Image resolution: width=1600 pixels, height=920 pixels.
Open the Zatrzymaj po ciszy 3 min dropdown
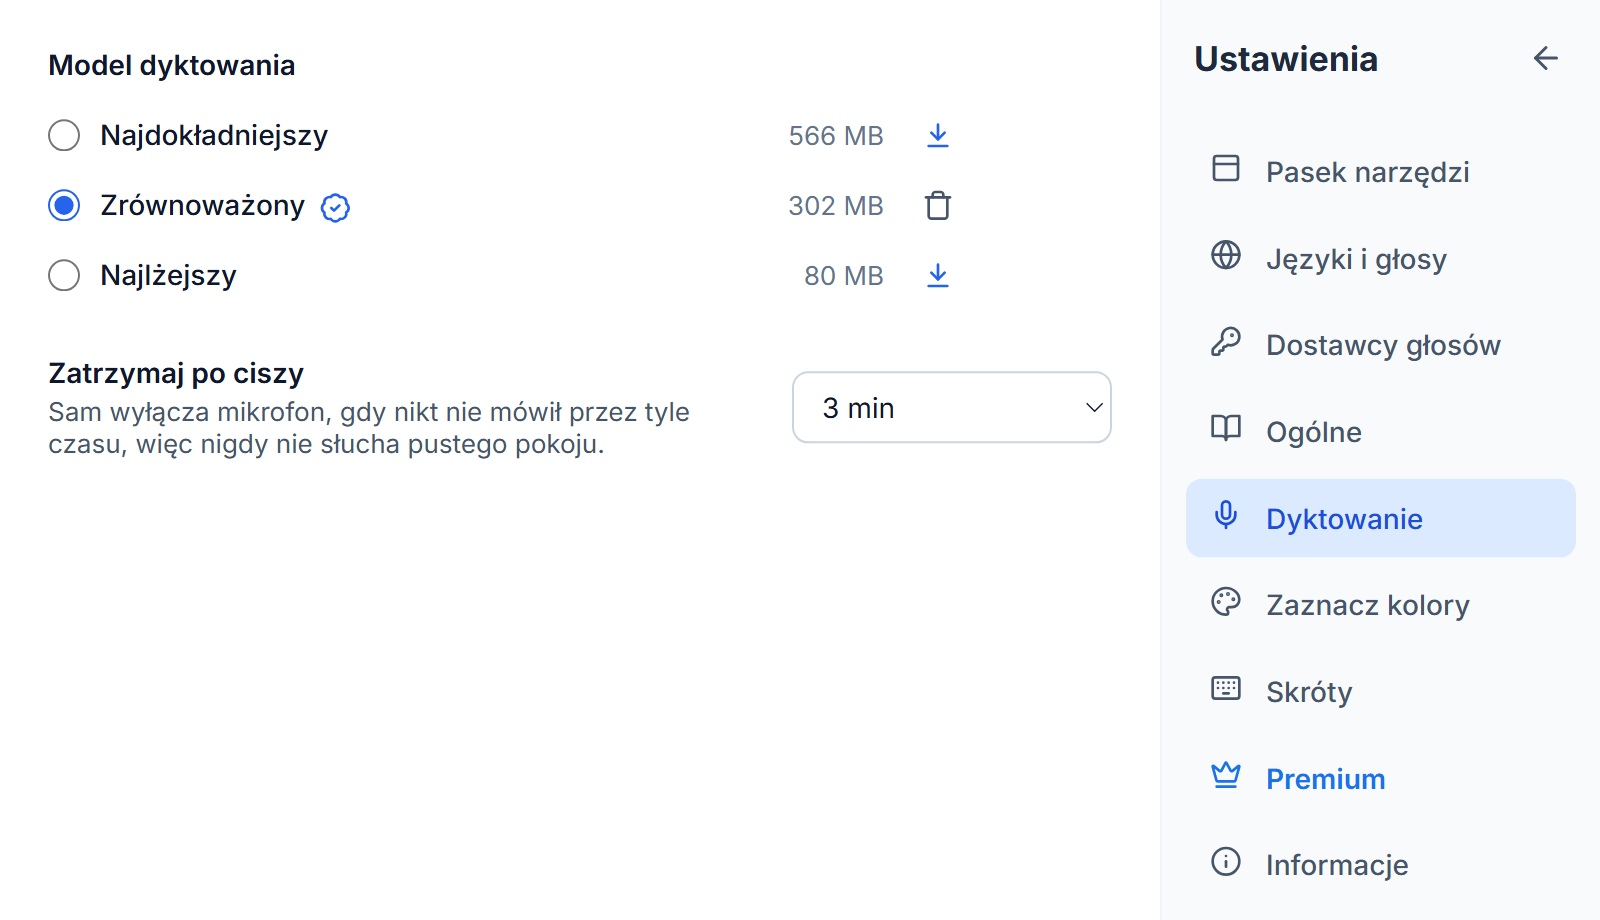952,407
